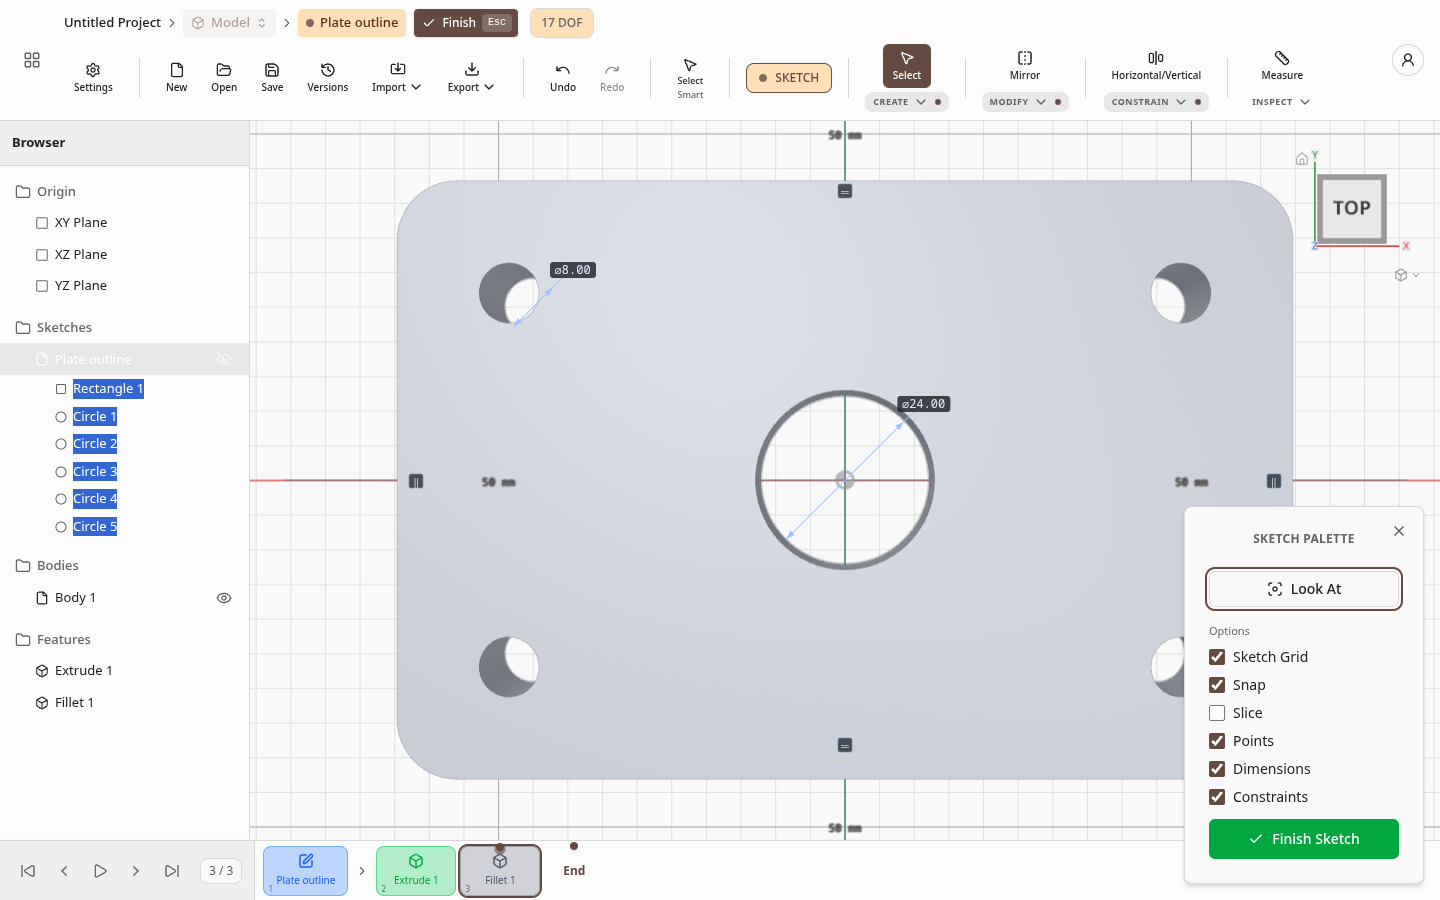
Task: Click the home view icon near view cube
Action: click(1302, 159)
